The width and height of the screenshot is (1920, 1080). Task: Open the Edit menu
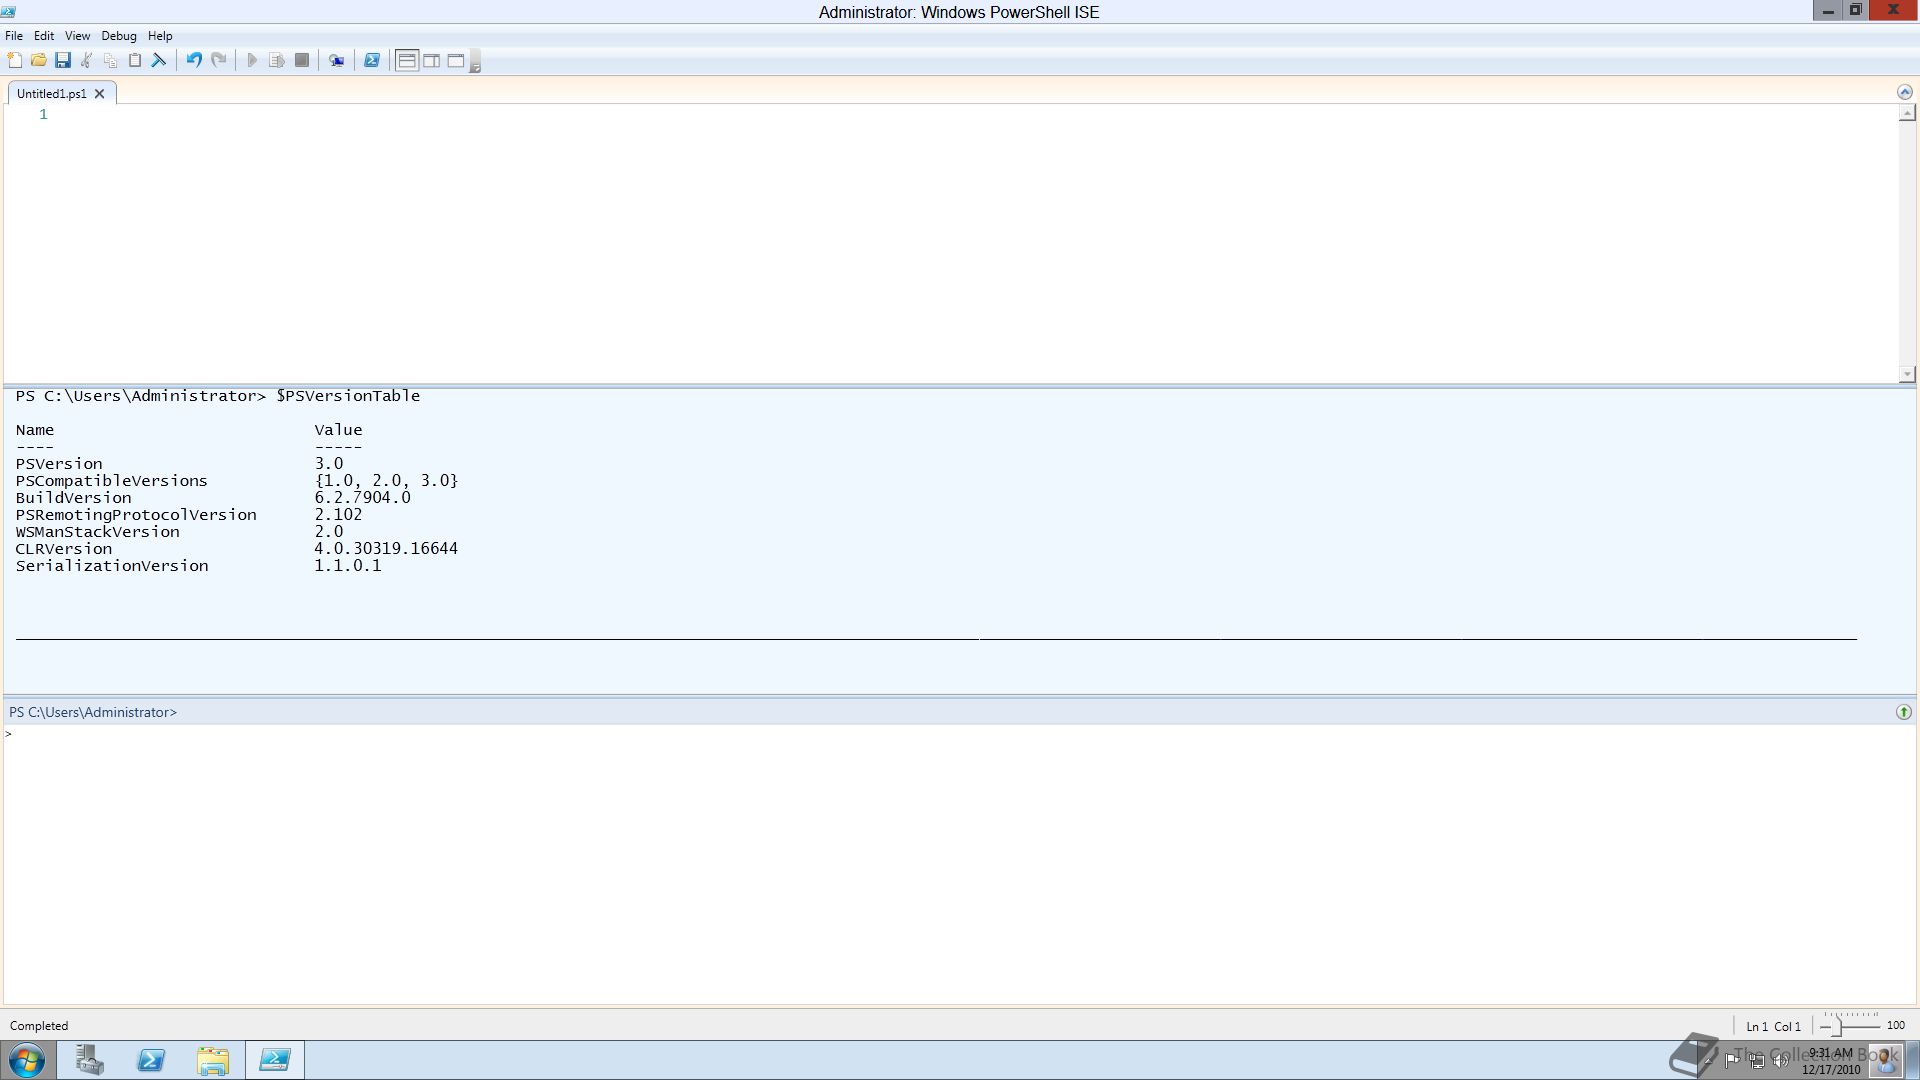(x=44, y=36)
